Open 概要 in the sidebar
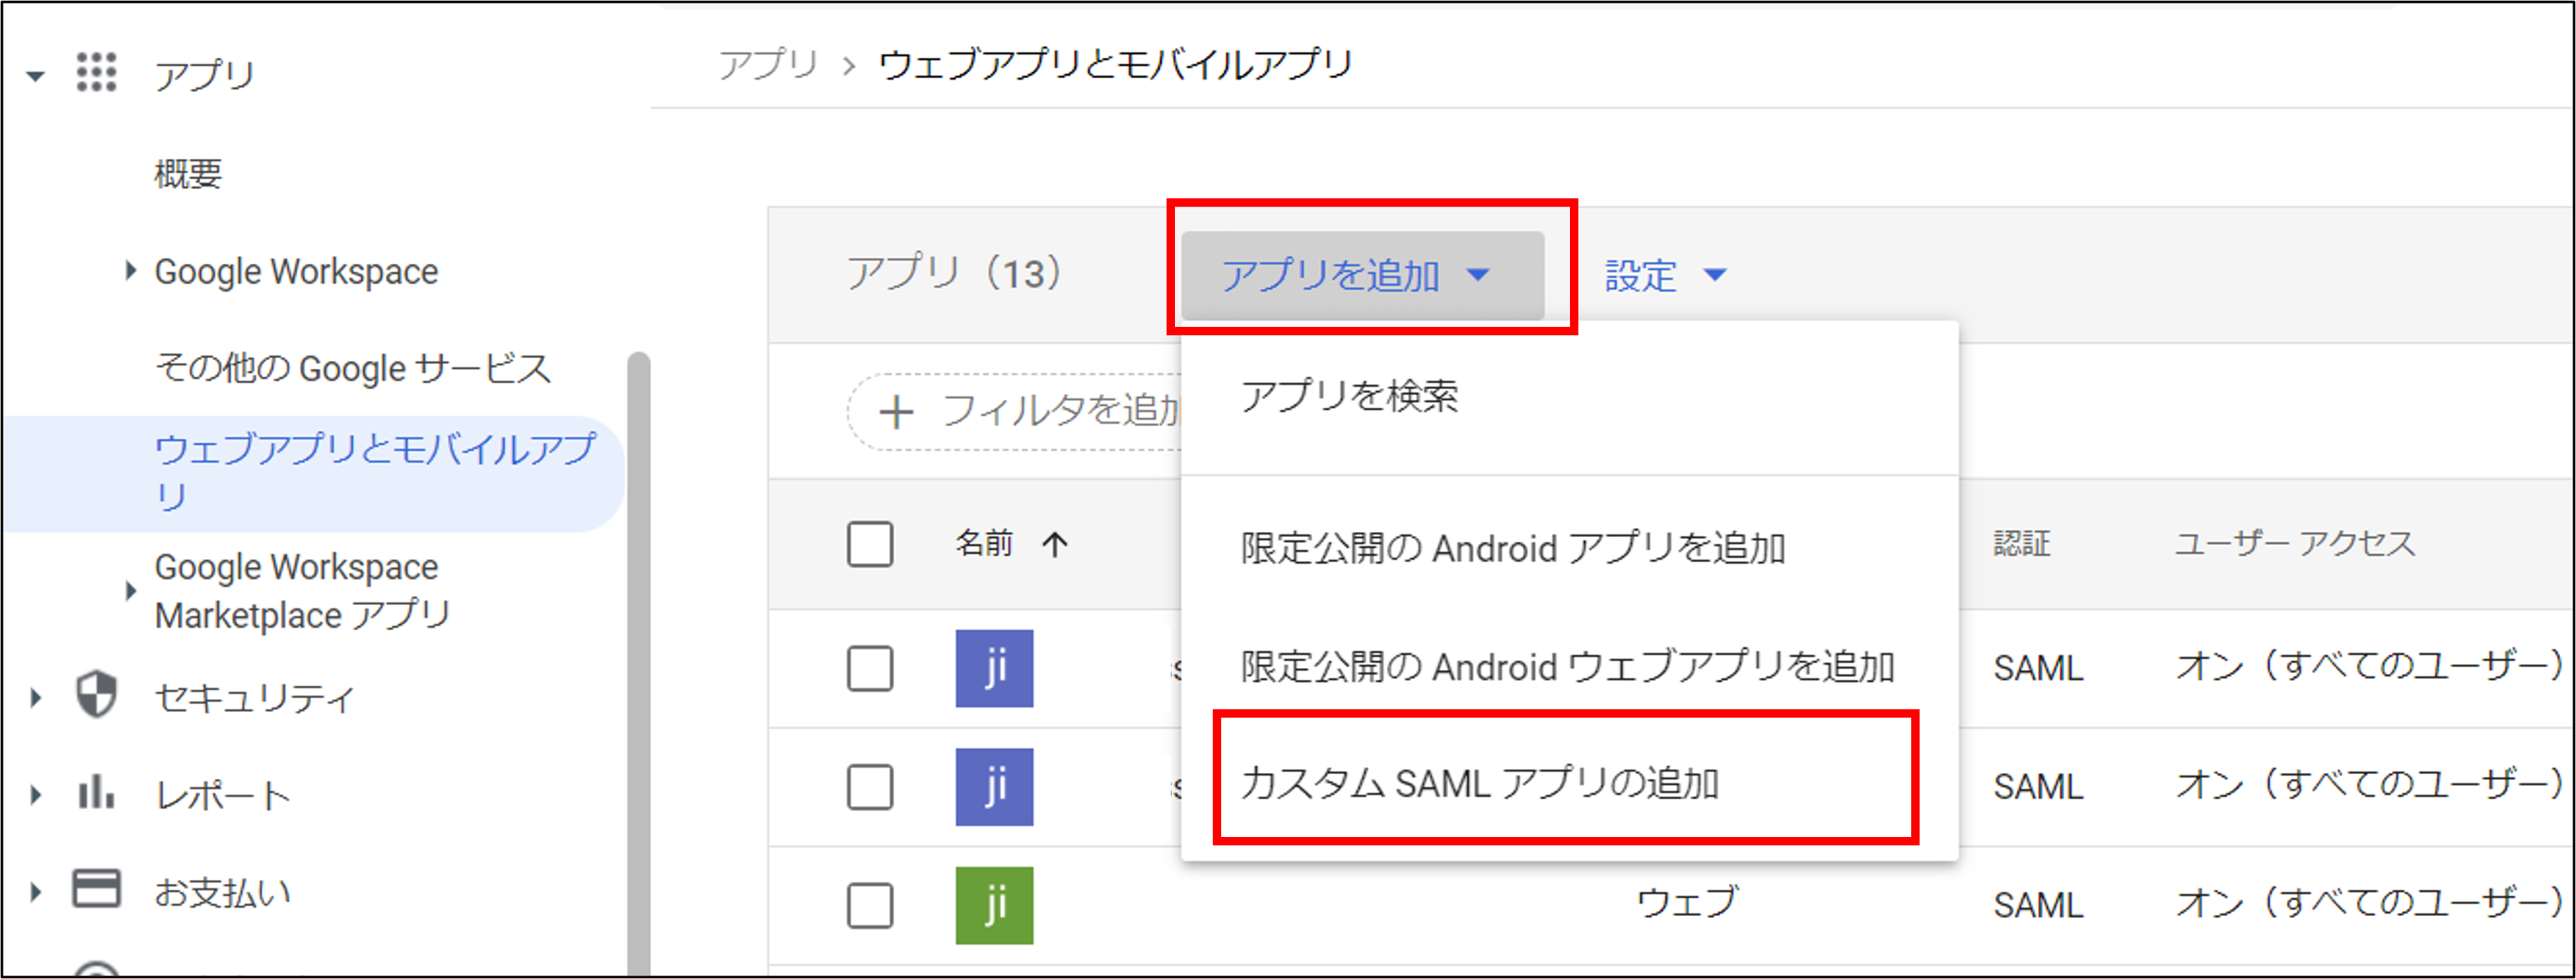The width and height of the screenshot is (2576, 979). click(188, 174)
